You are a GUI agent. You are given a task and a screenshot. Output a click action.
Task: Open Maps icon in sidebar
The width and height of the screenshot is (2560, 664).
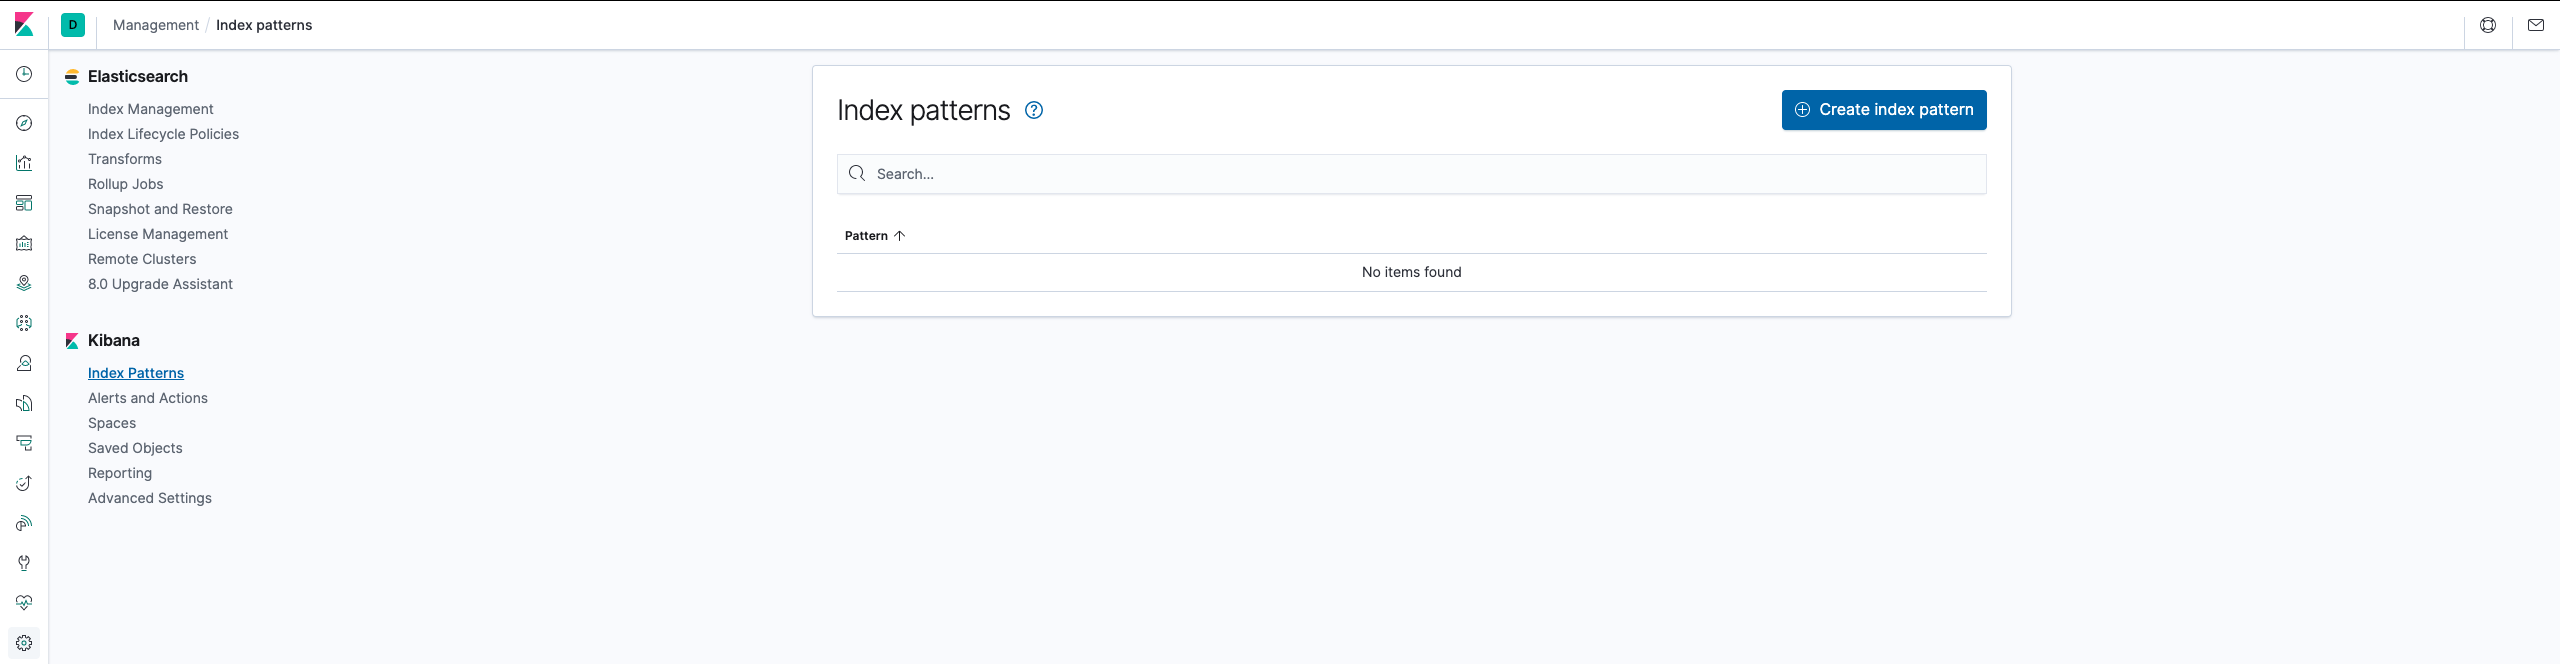[x=24, y=283]
